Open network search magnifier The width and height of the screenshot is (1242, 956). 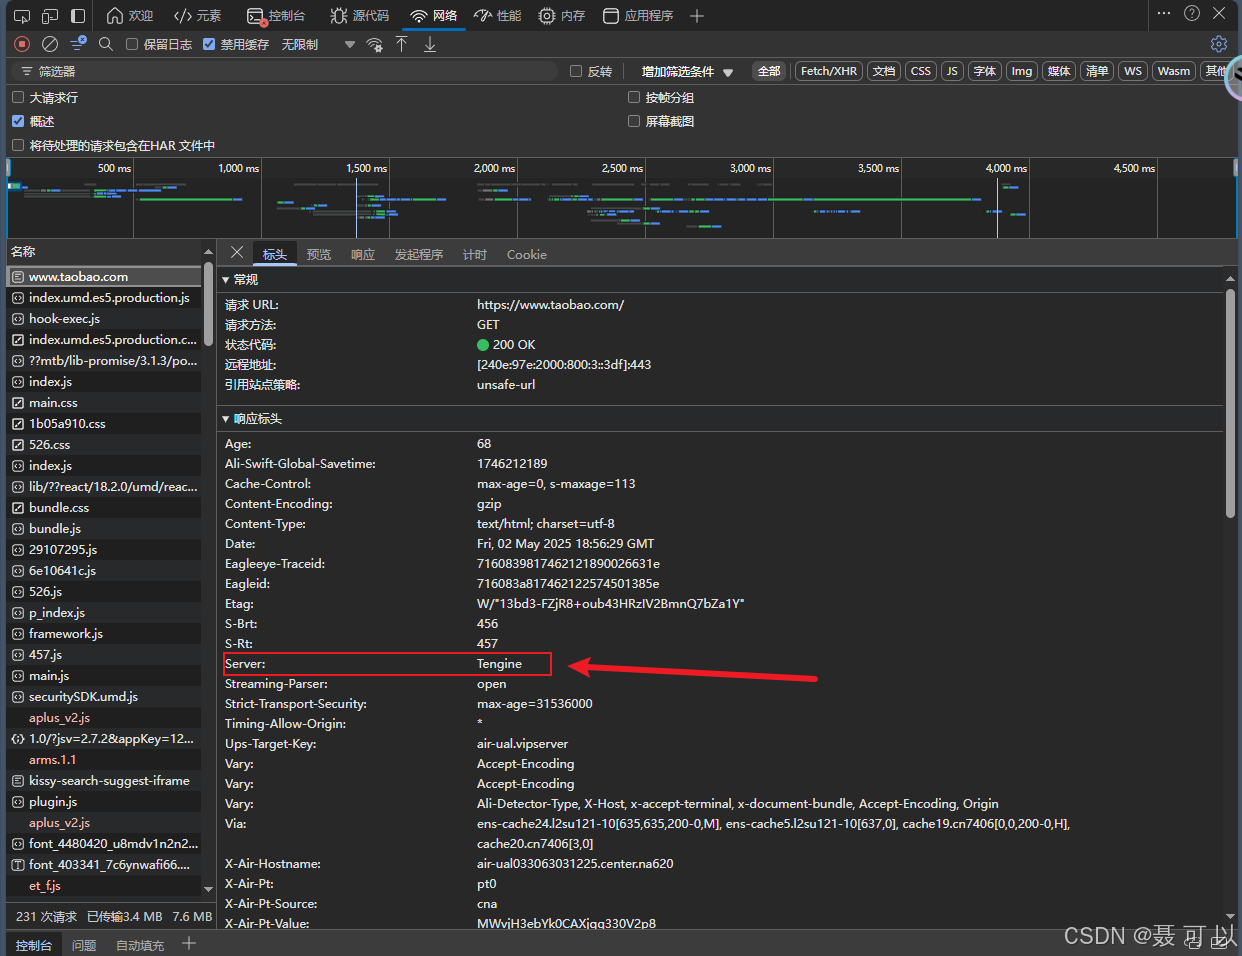(106, 44)
